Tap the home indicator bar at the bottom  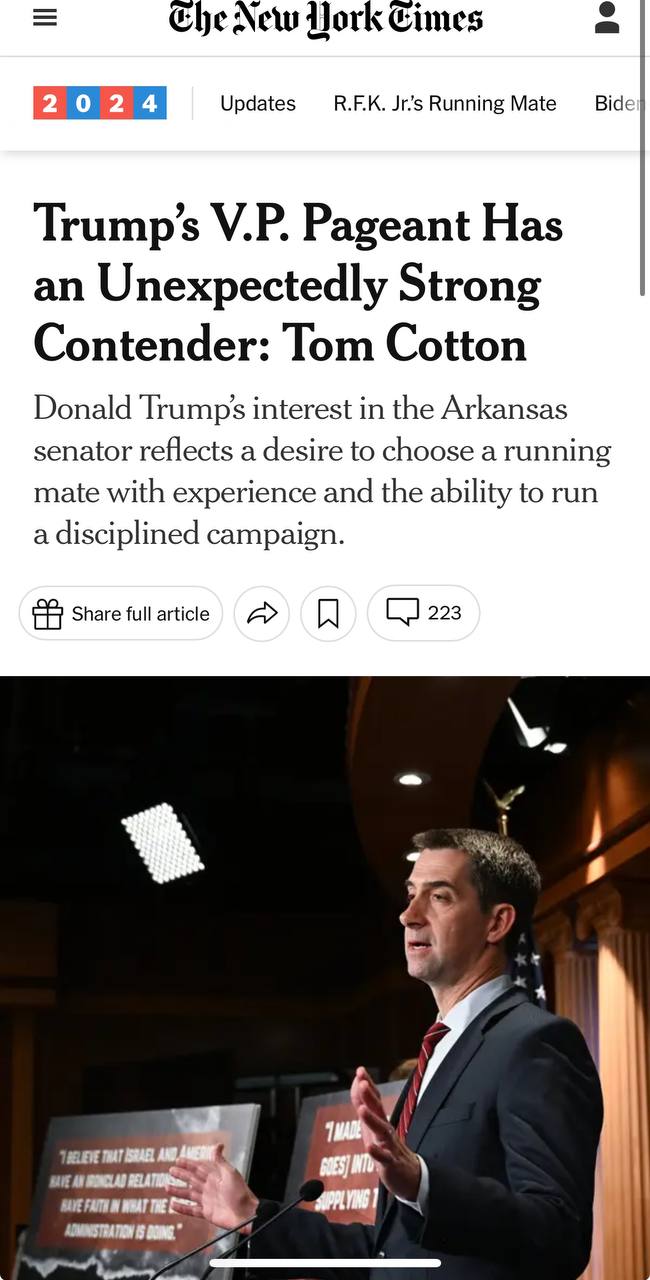coord(325,1263)
